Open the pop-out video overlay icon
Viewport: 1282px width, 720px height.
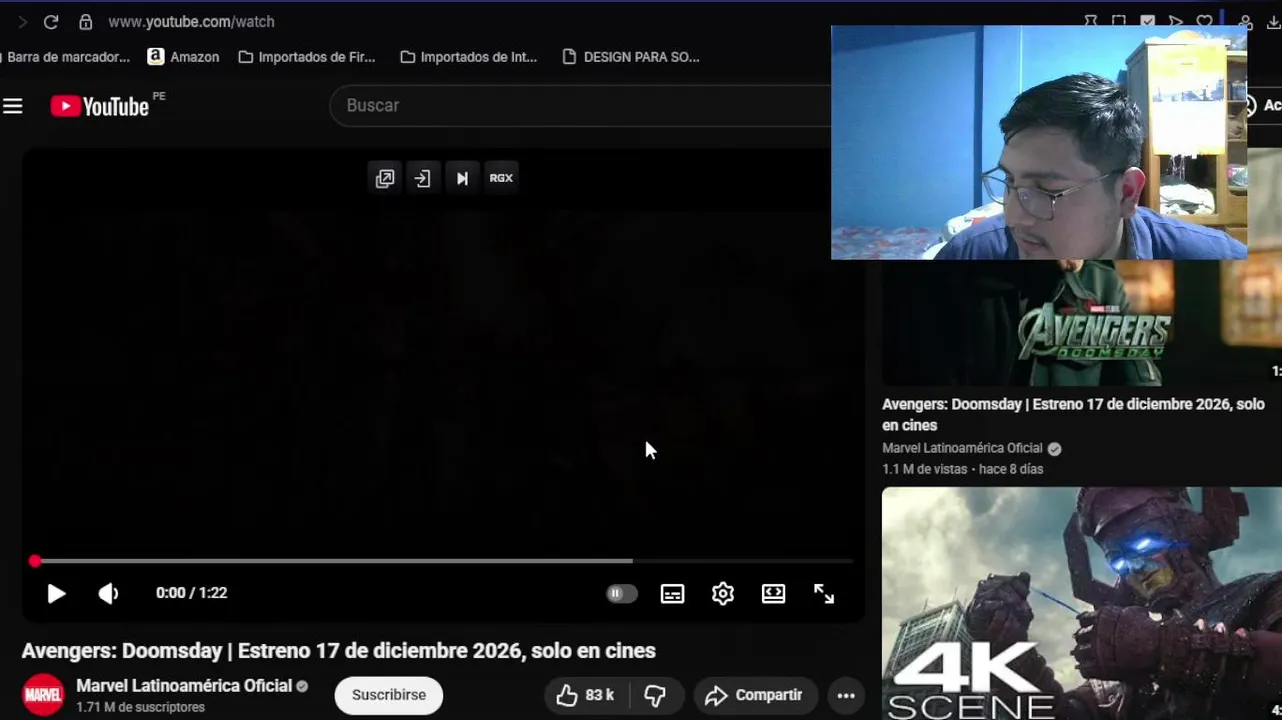pyautogui.click(x=385, y=178)
